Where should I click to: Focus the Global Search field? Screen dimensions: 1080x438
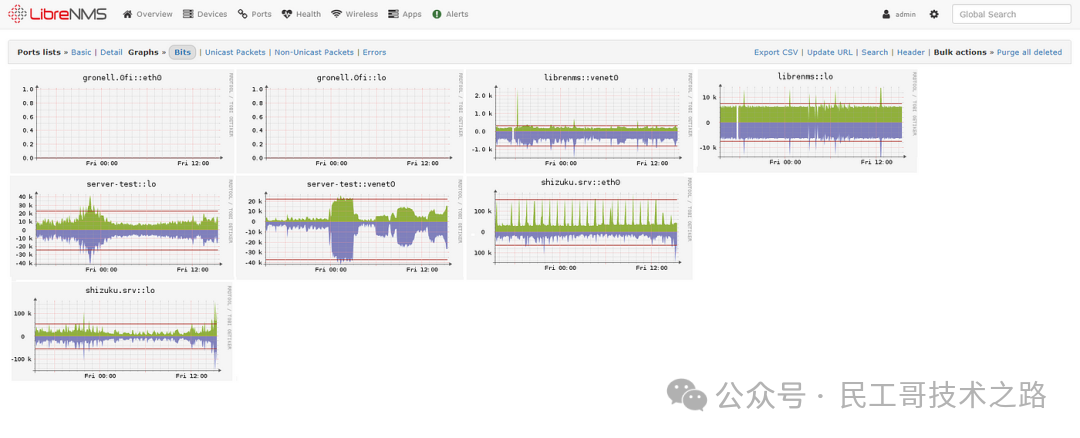[1012, 14]
